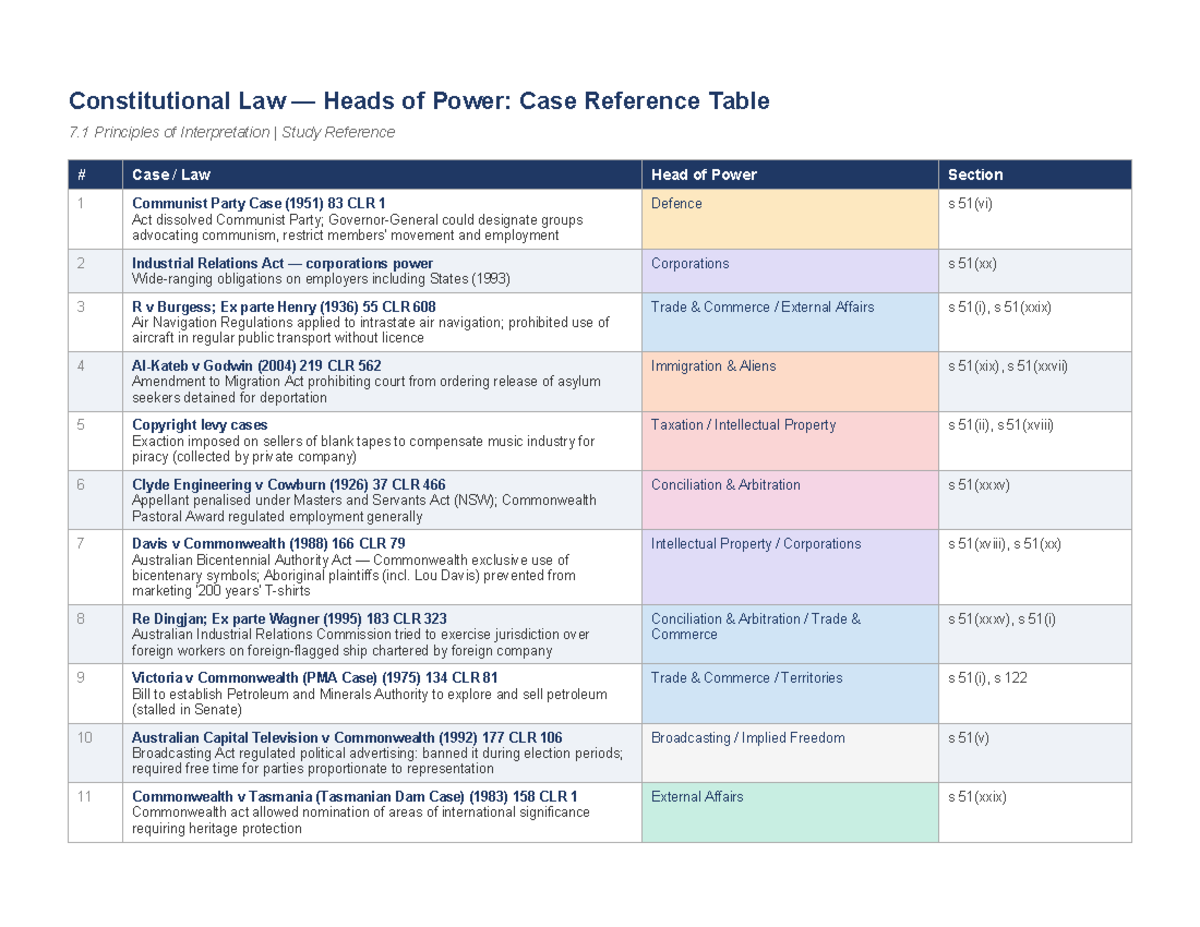The width and height of the screenshot is (1200, 927).
Task: Click section cell 's 51(v)'
Action: (x=1035, y=752)
